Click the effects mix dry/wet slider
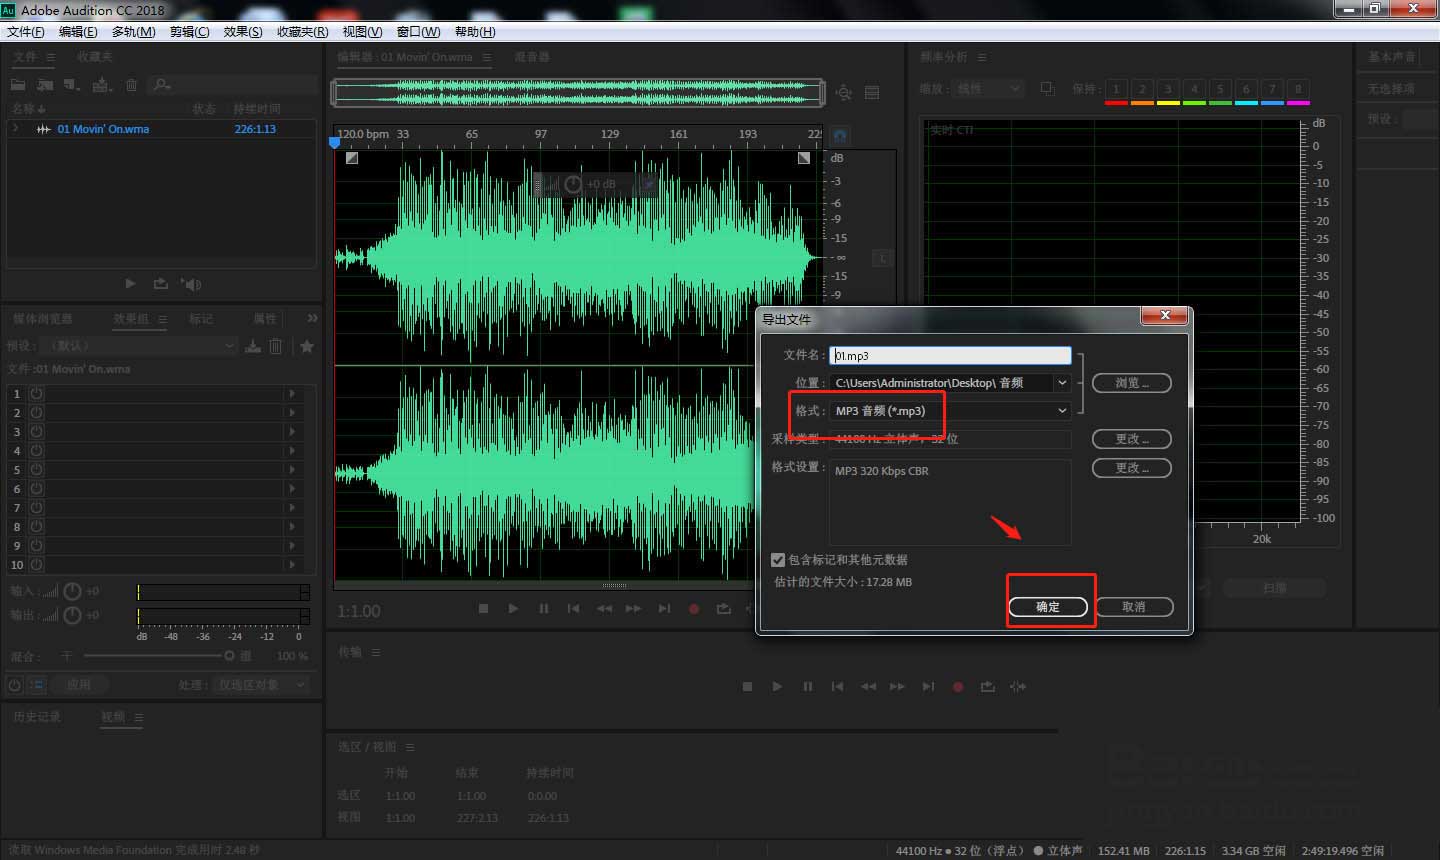Viewport: 1440px width, 860px height. (x=157, y=656)
